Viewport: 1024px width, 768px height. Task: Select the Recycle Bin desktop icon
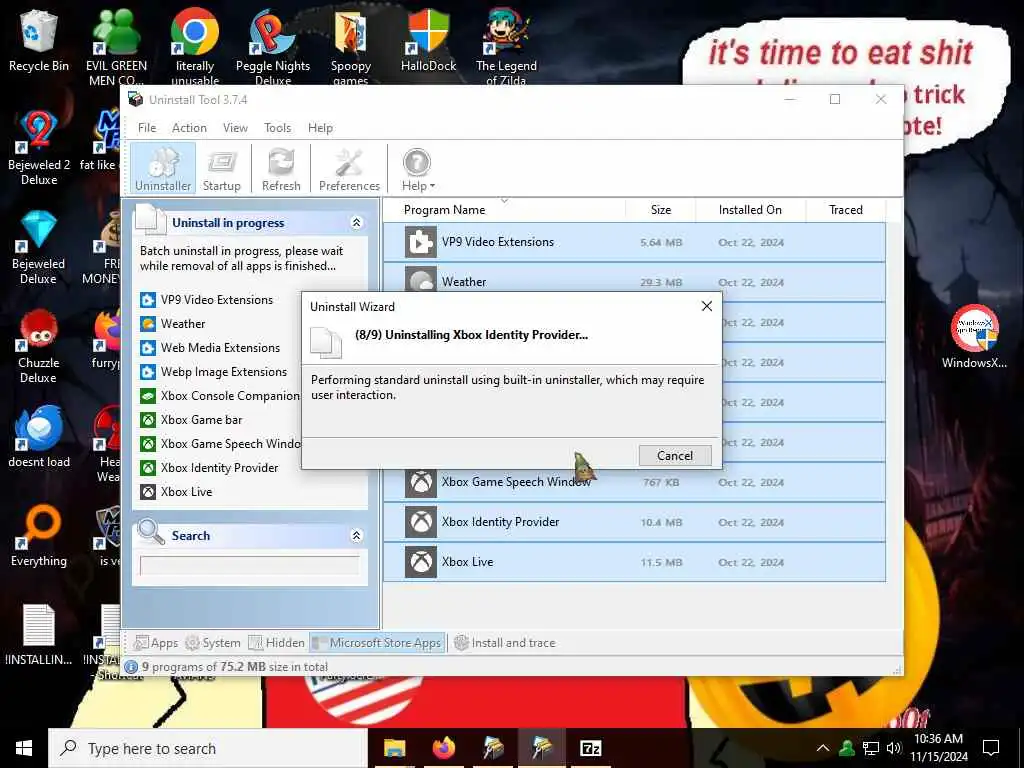[39, 40]
